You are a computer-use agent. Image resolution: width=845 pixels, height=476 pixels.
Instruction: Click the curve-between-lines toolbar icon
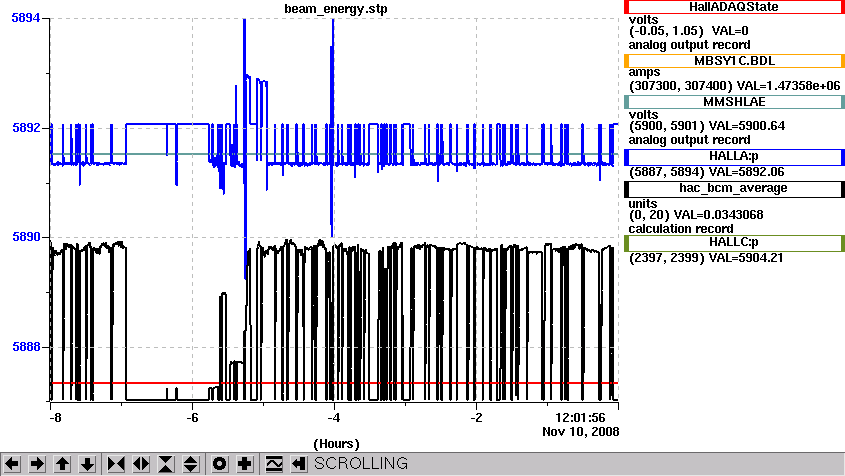[274, 464]
